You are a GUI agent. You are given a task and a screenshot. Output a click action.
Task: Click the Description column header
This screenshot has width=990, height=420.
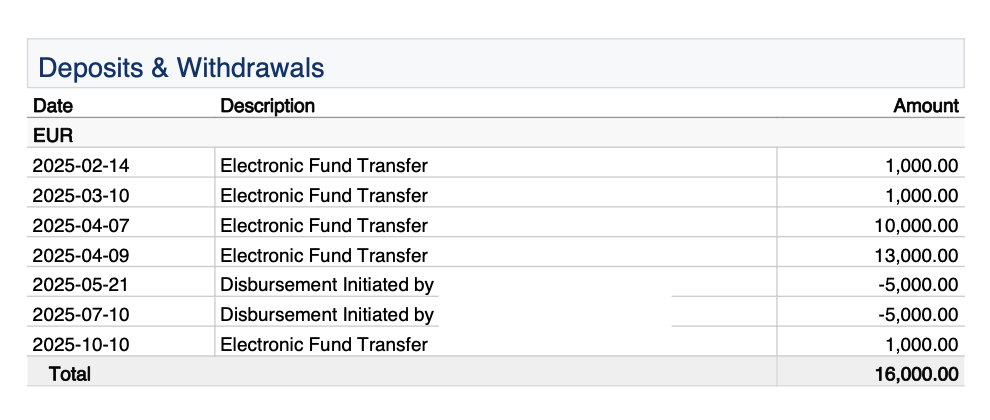pos(267,106)
